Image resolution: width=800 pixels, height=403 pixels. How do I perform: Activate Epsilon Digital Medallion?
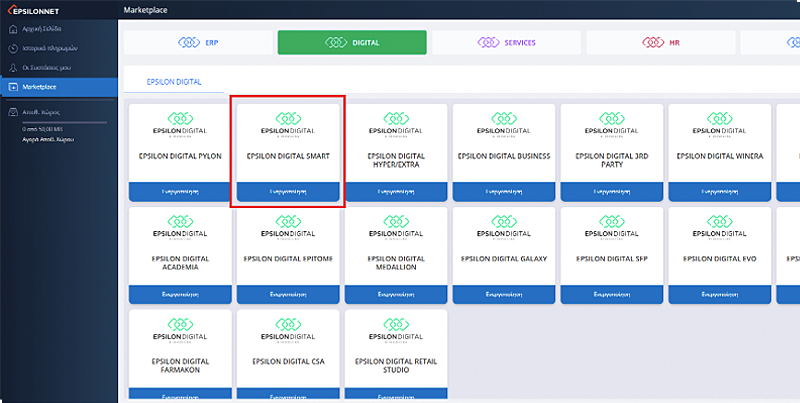coord(396,295)
